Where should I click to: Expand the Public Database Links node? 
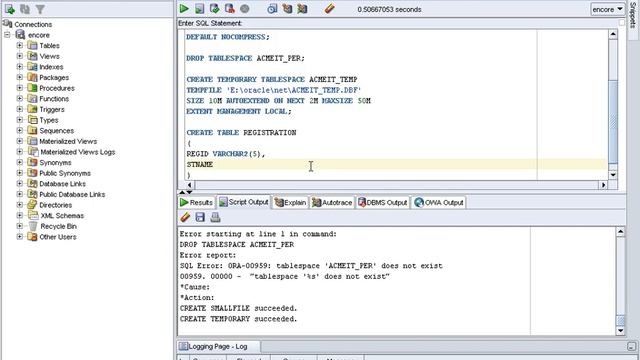(x=20, y=194)
